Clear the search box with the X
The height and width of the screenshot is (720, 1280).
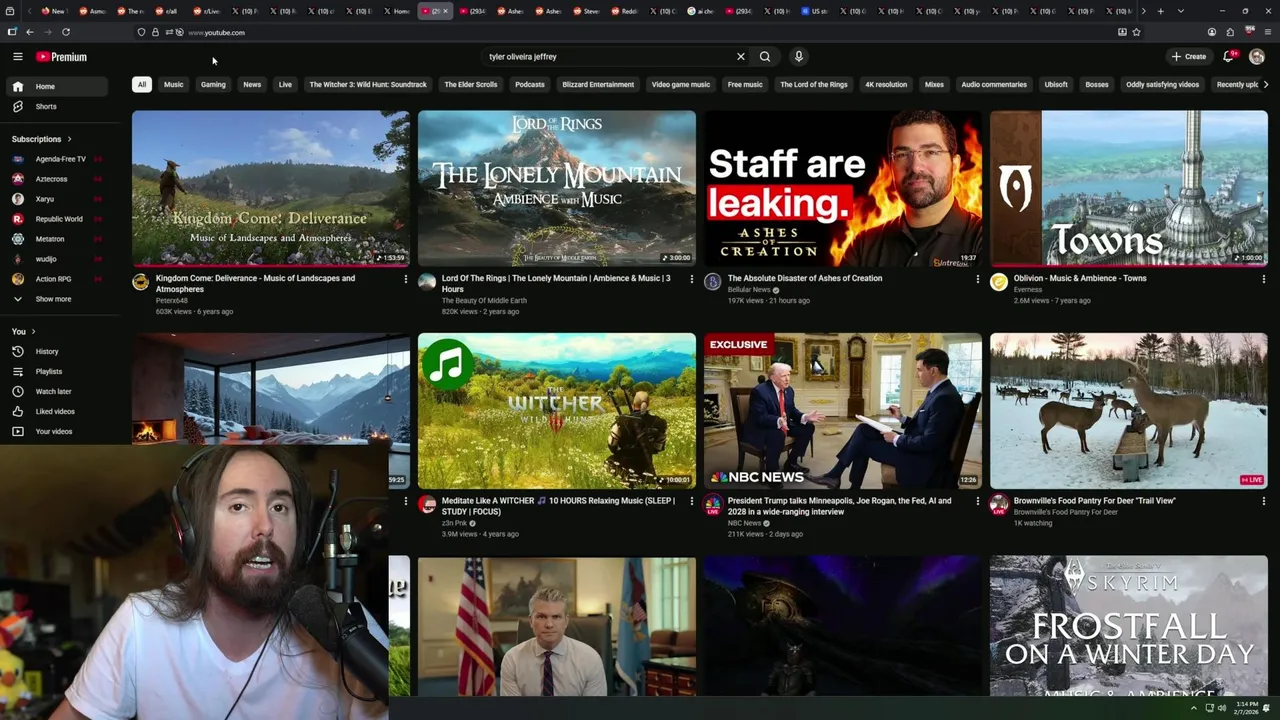(x=740, y=57)
